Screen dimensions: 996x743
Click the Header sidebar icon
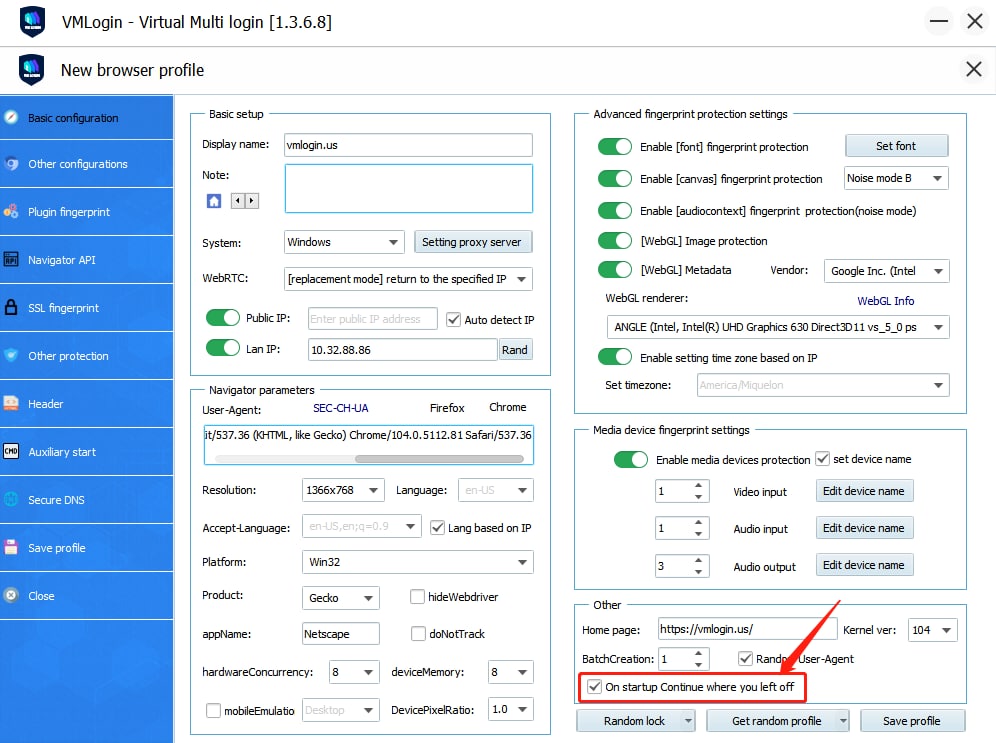[x=11, y=404]
